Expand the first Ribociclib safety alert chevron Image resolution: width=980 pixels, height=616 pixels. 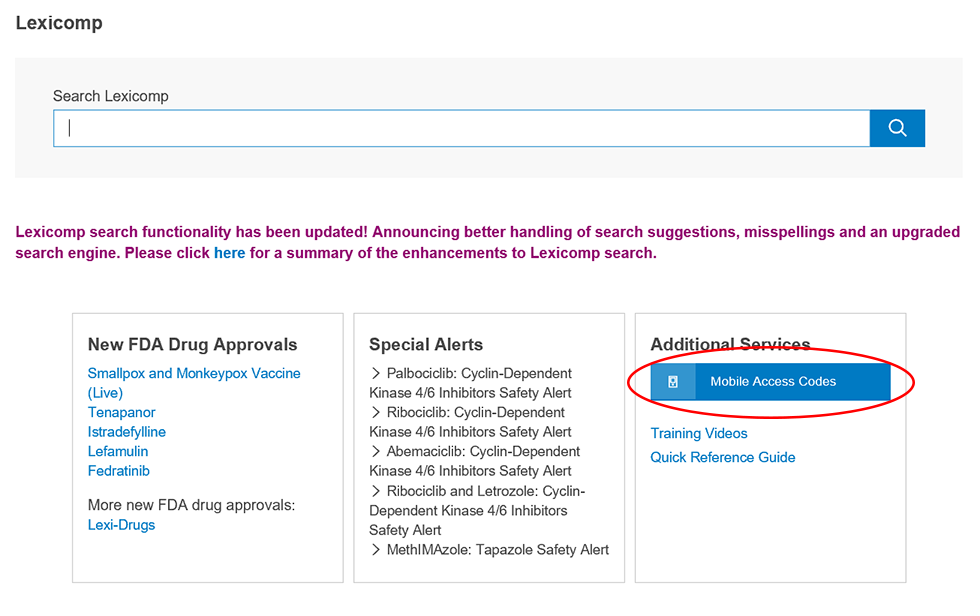[376, 412]
